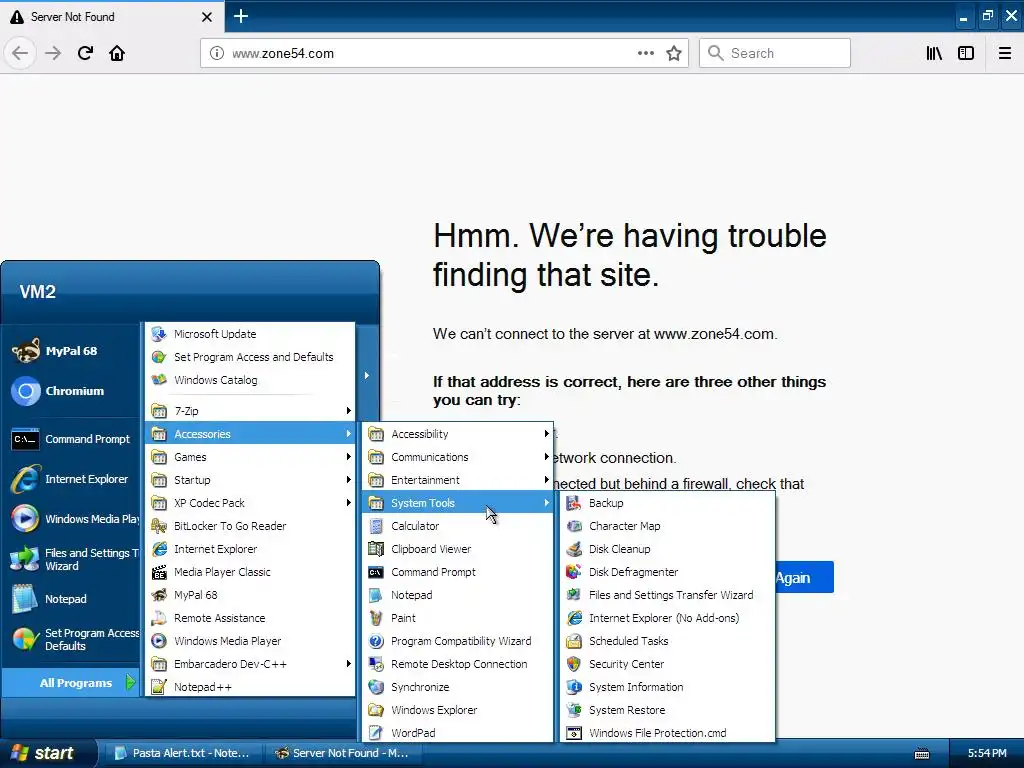Screen dimensions: 1024x768
Task: Open Security Center
Action: pyautogui.click(x=667, y=664)
